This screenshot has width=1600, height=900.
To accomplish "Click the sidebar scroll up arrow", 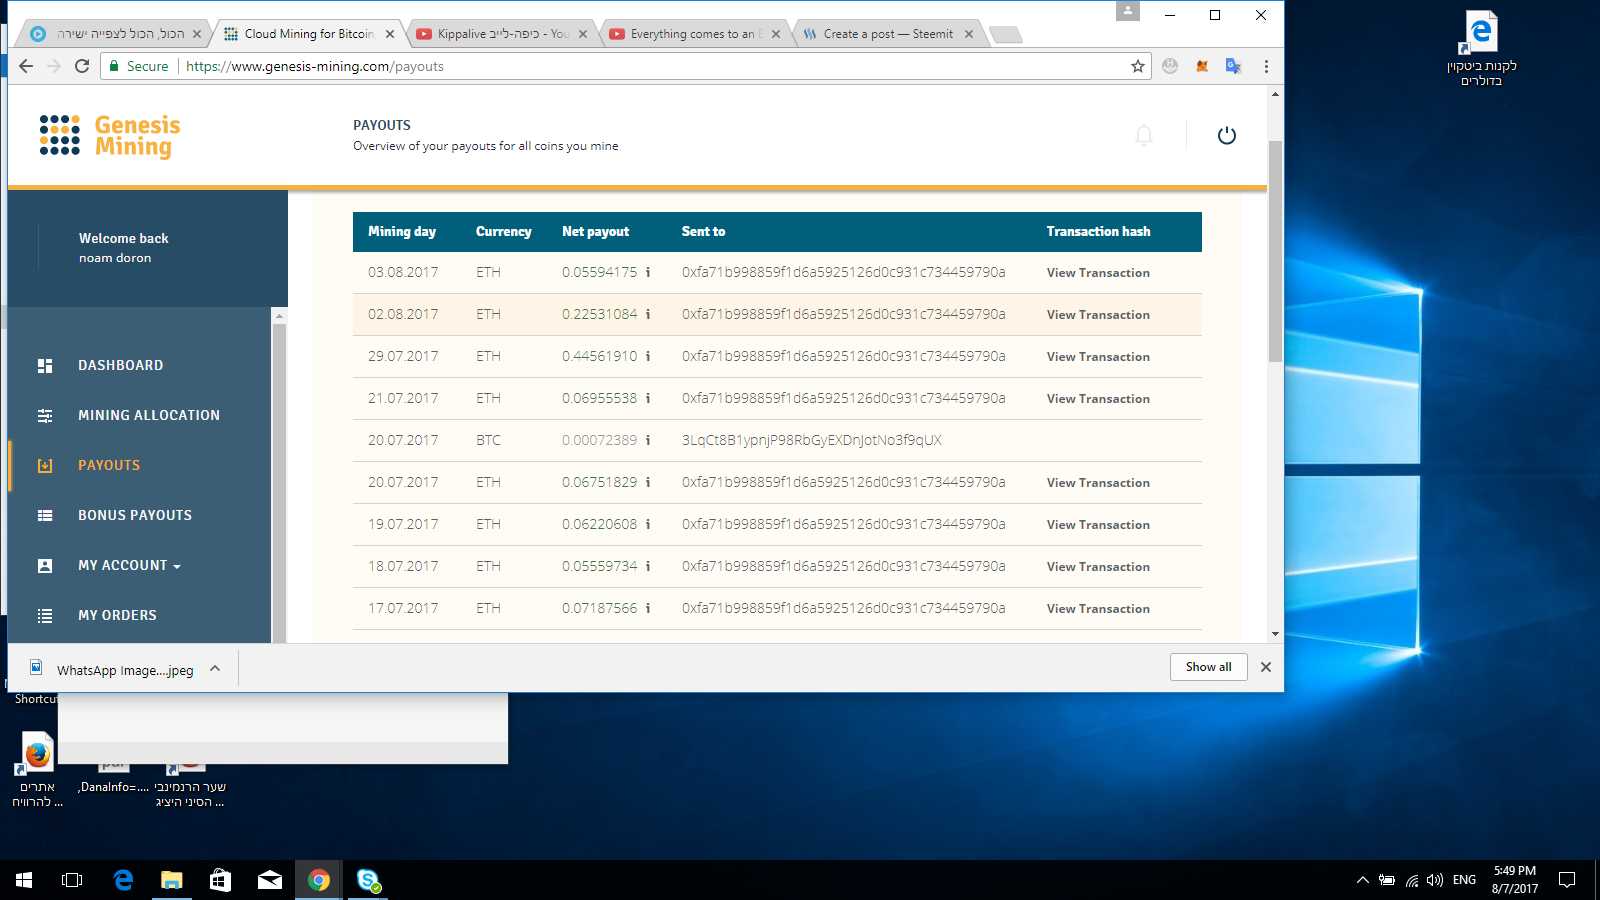I will [280, 316].
